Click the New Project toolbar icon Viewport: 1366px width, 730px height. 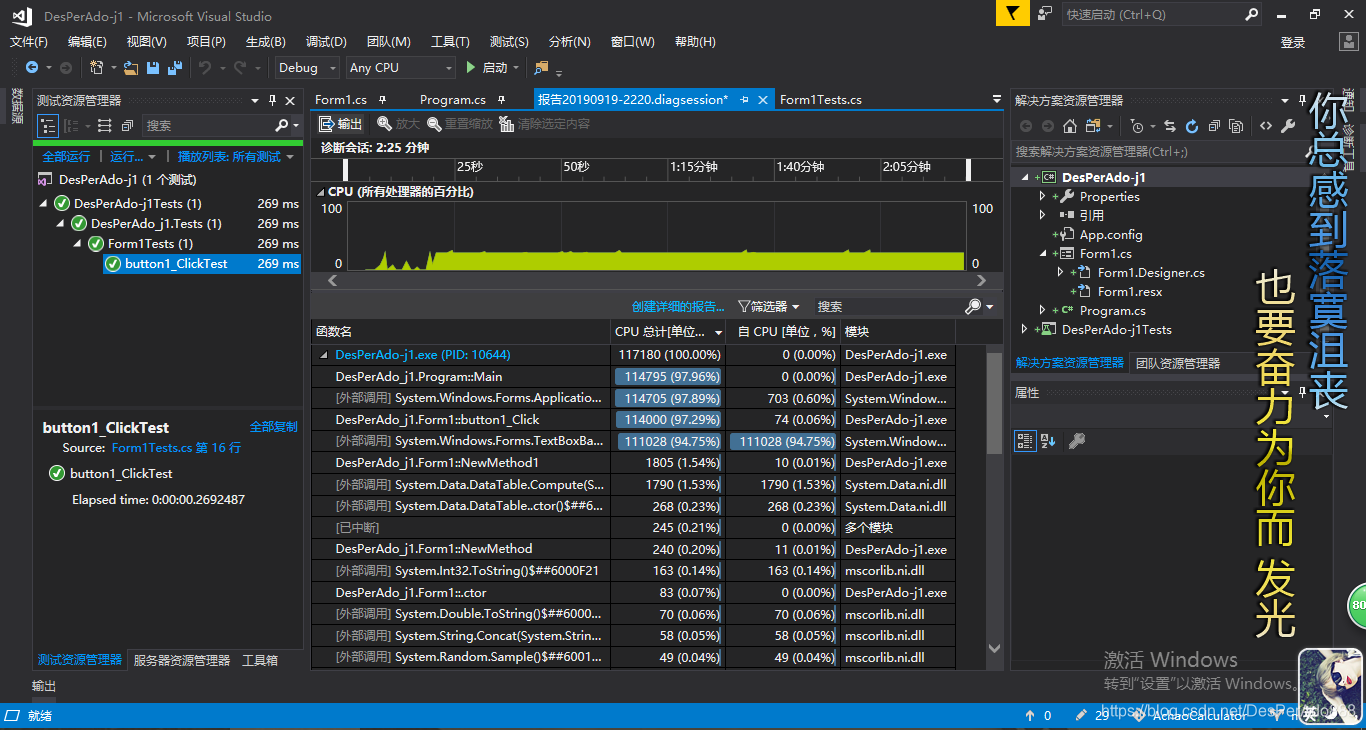(x=96, y=67)
